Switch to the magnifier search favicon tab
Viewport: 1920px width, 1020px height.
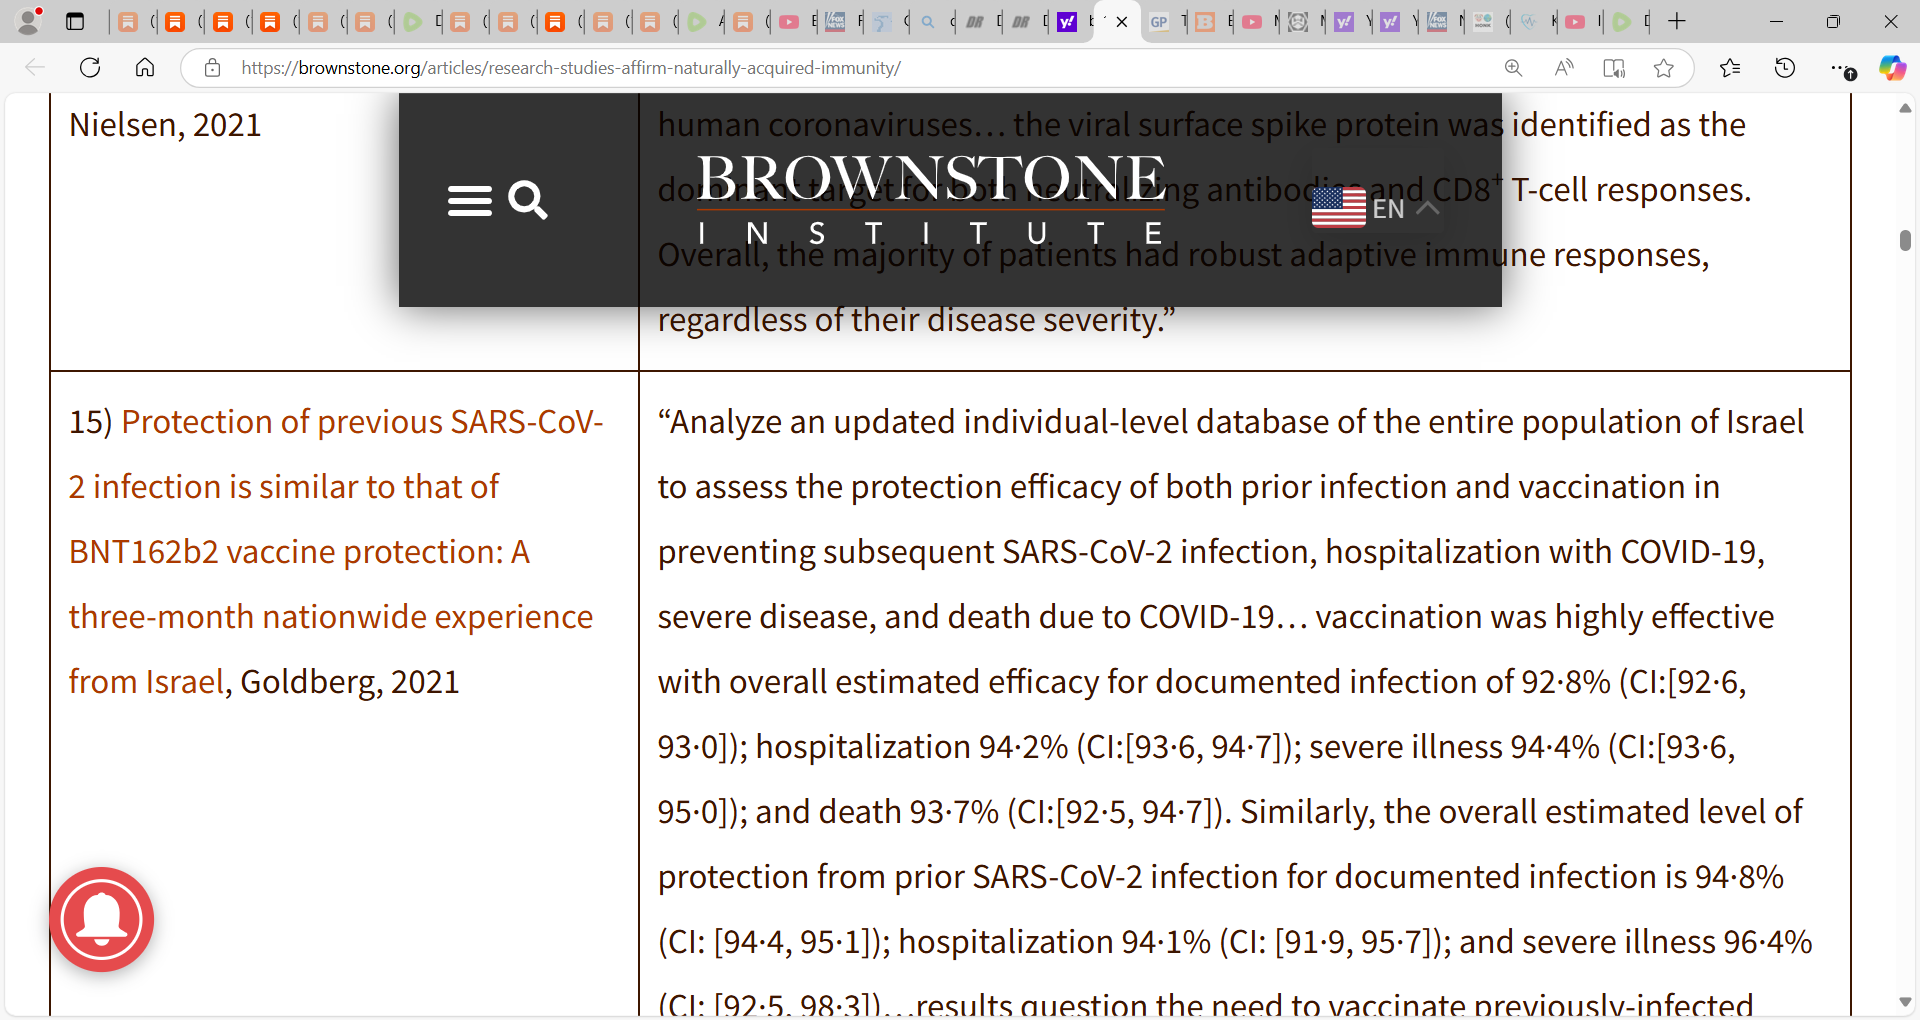pos(928,22)
